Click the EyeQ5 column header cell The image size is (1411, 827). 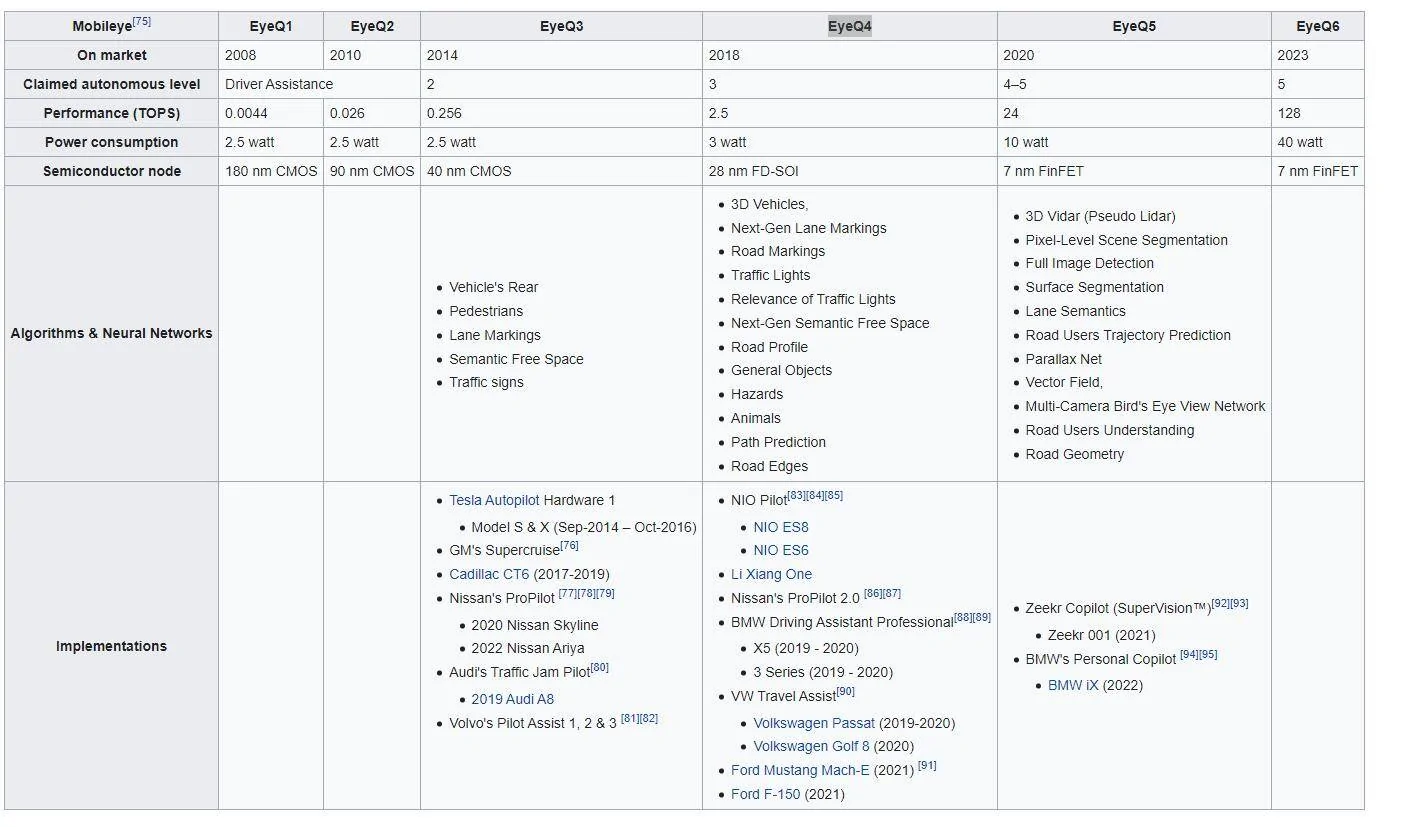[x=1134, y=26]
